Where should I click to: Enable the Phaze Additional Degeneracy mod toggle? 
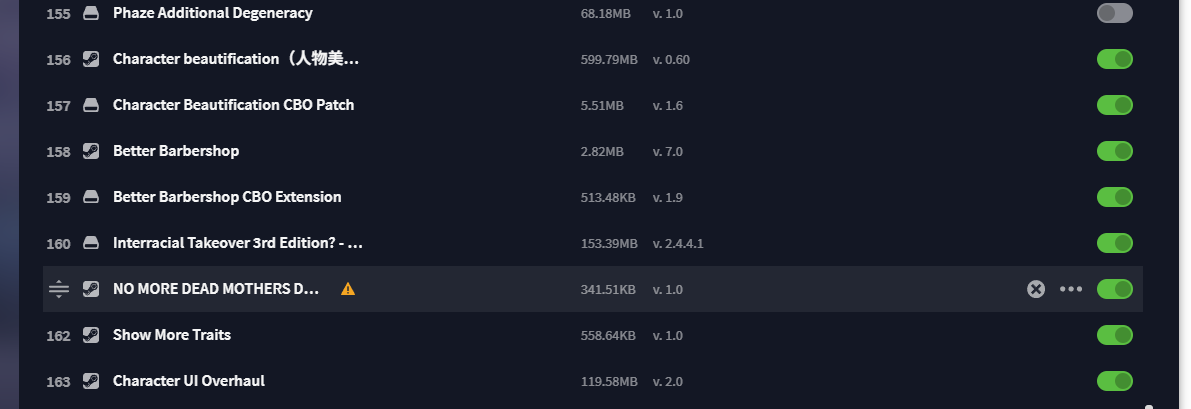pos(1115,13)
